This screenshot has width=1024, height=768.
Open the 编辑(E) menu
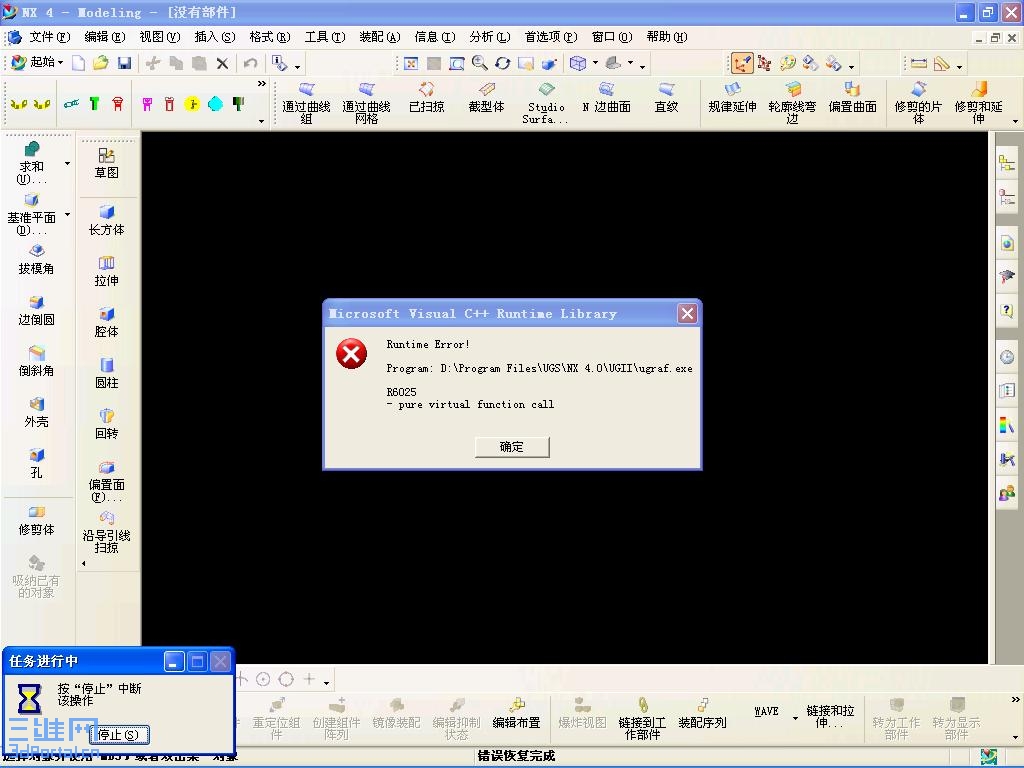[x=104, y=37]
